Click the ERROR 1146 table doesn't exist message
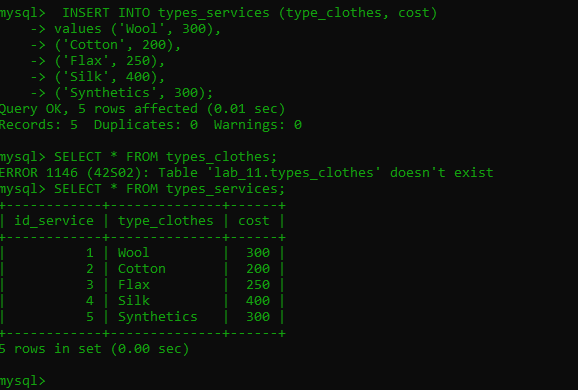 (247, 173)
